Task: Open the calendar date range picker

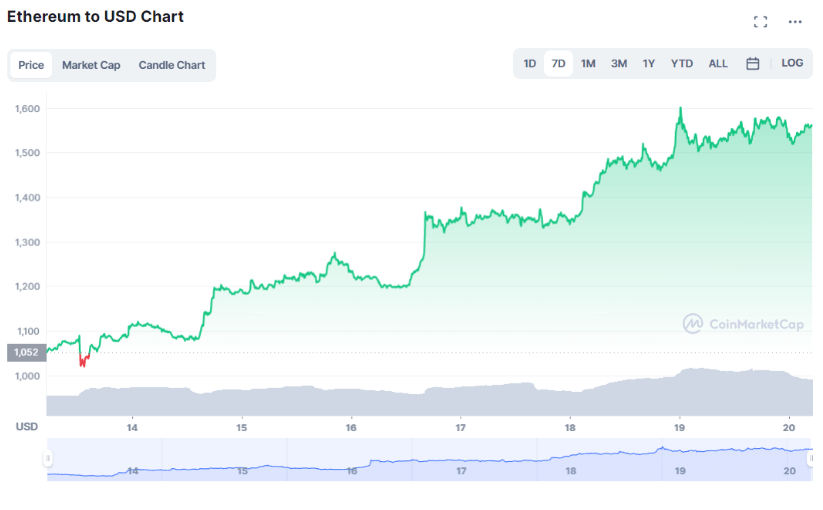Action: (x=753, y=64)
